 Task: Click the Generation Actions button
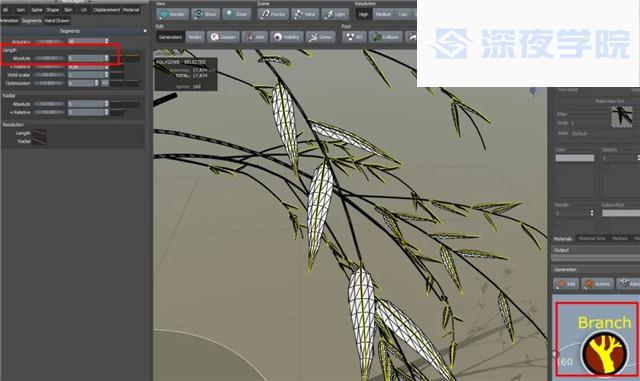tap(598, 284)
